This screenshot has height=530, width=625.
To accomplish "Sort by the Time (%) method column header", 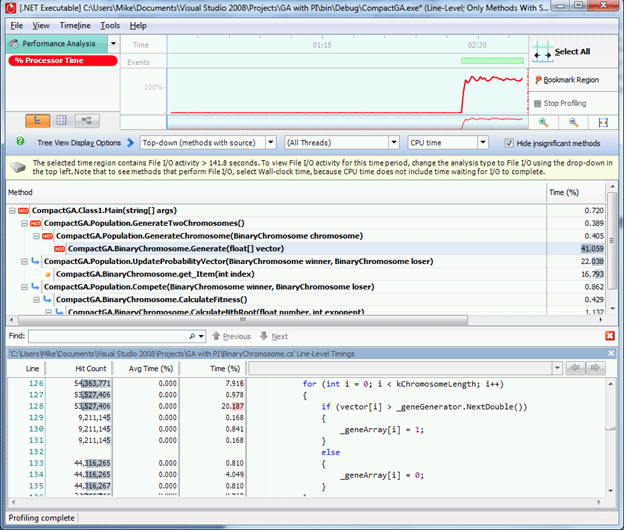I will point(576,192).
